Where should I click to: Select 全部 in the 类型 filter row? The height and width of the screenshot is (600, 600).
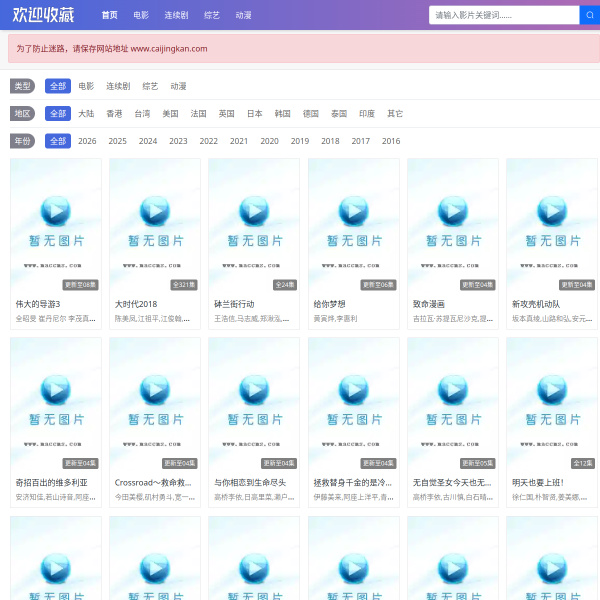[x=58, y=86]
